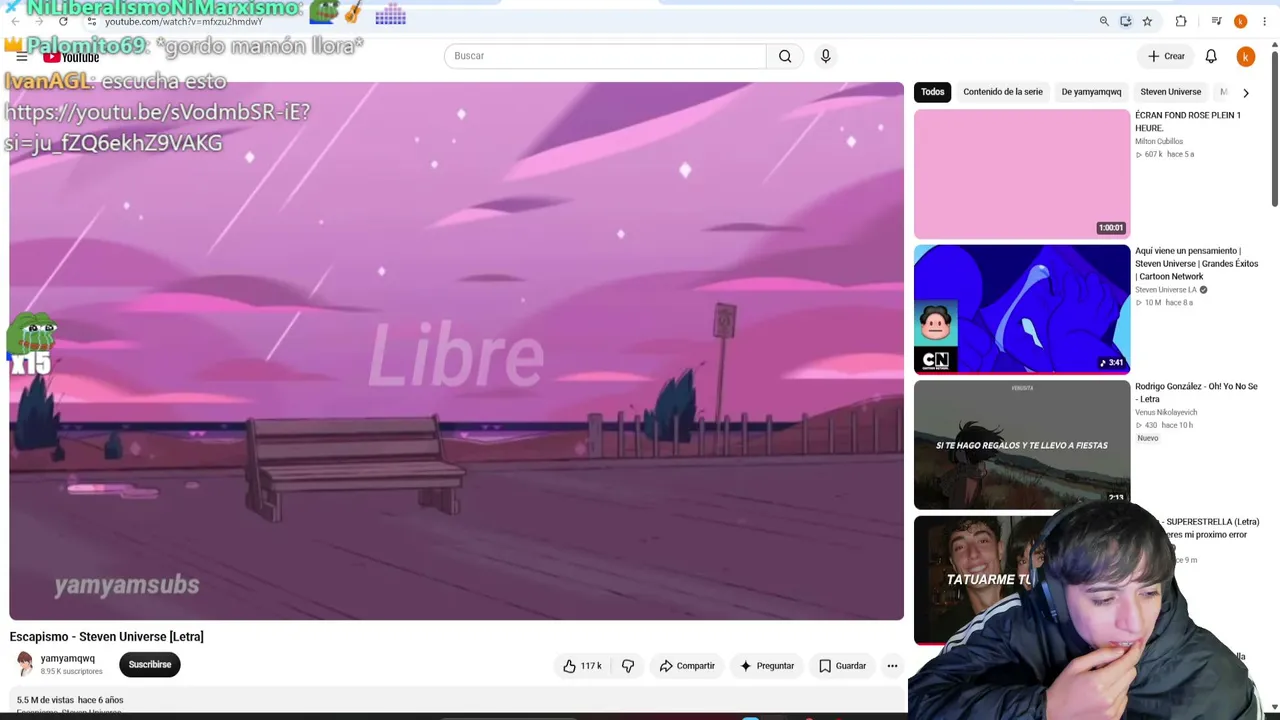Dislike the video

pyautogui.click(x=628, y=666)
